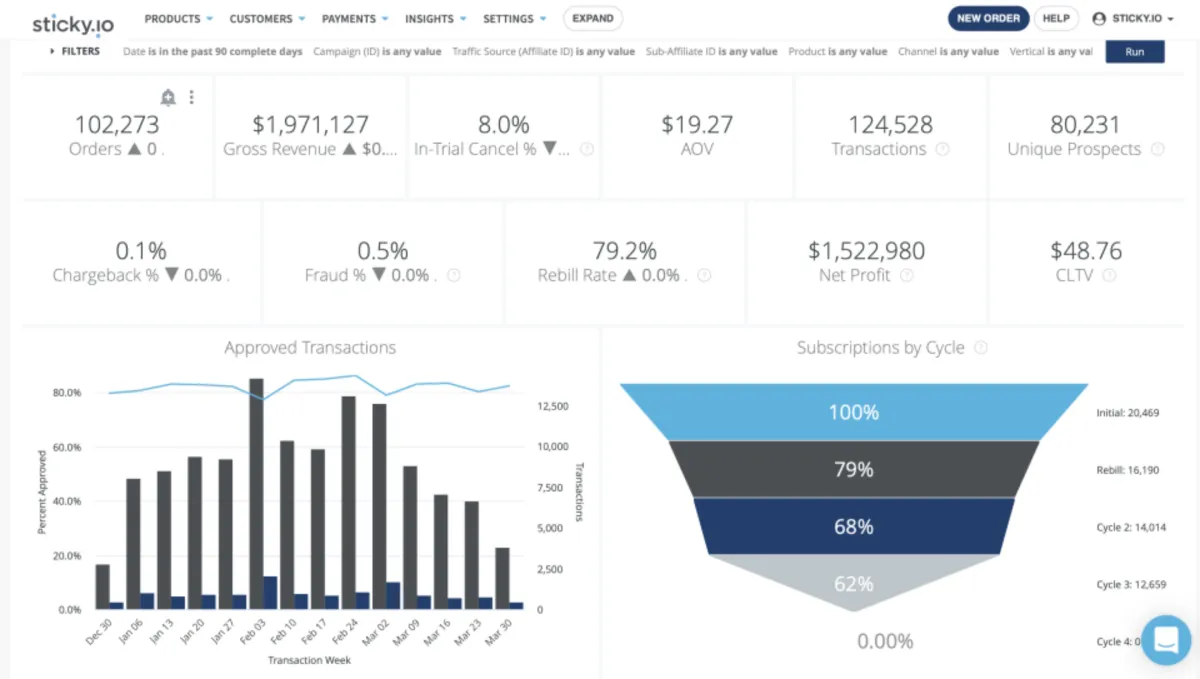Click the info icon beside Rebill Rate
Viewport: 1200px width, 679px height.
(x=704, y=275)
